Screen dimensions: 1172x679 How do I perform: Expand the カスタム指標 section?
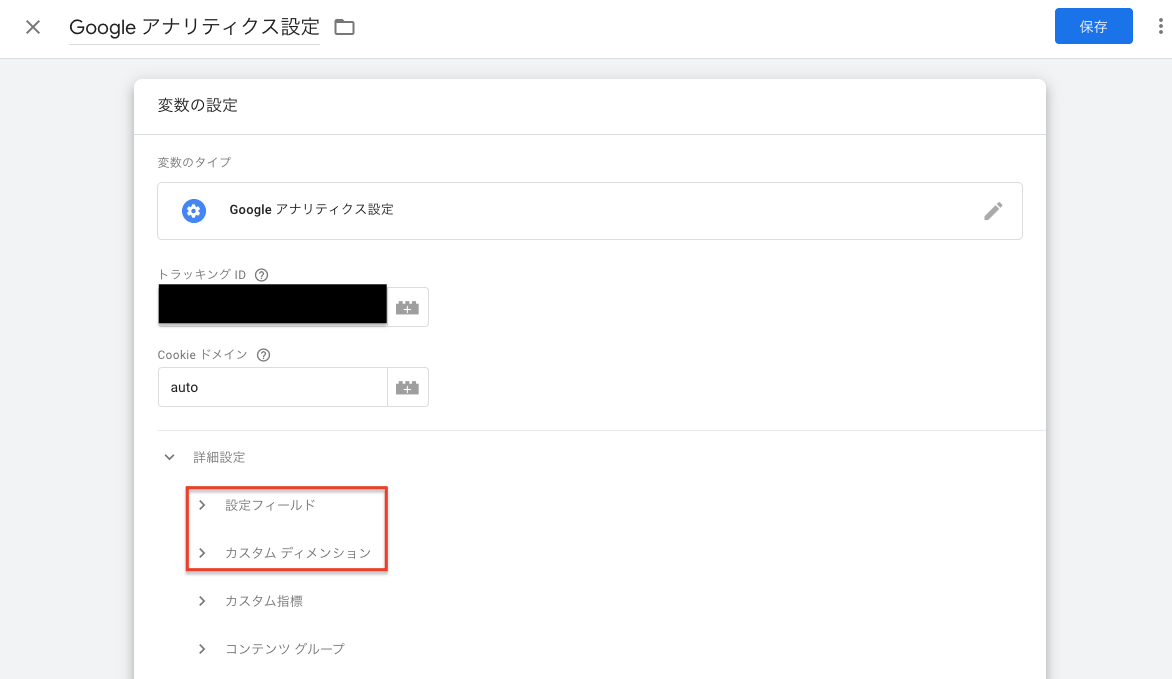[x=250, y=601]
